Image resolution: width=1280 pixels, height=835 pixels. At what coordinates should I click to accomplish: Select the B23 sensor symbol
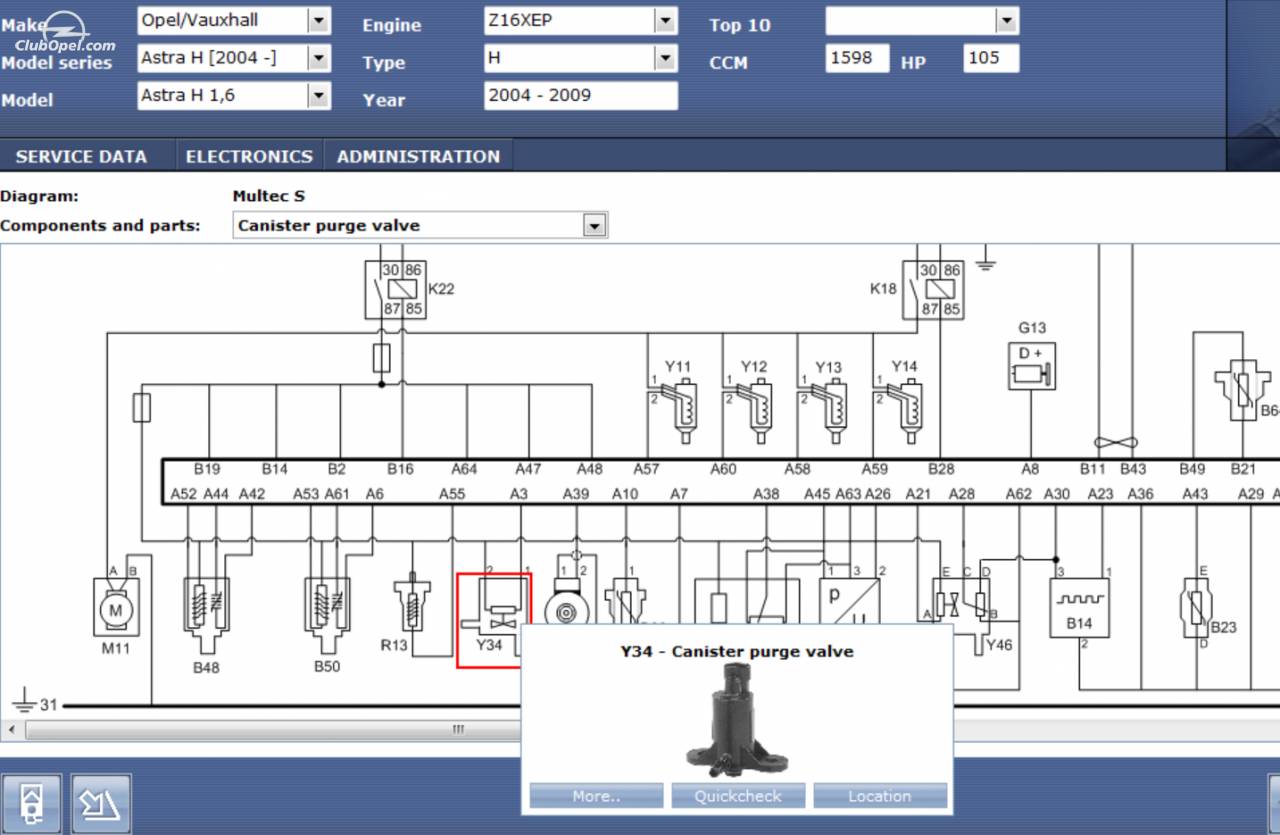[1196, 608]
